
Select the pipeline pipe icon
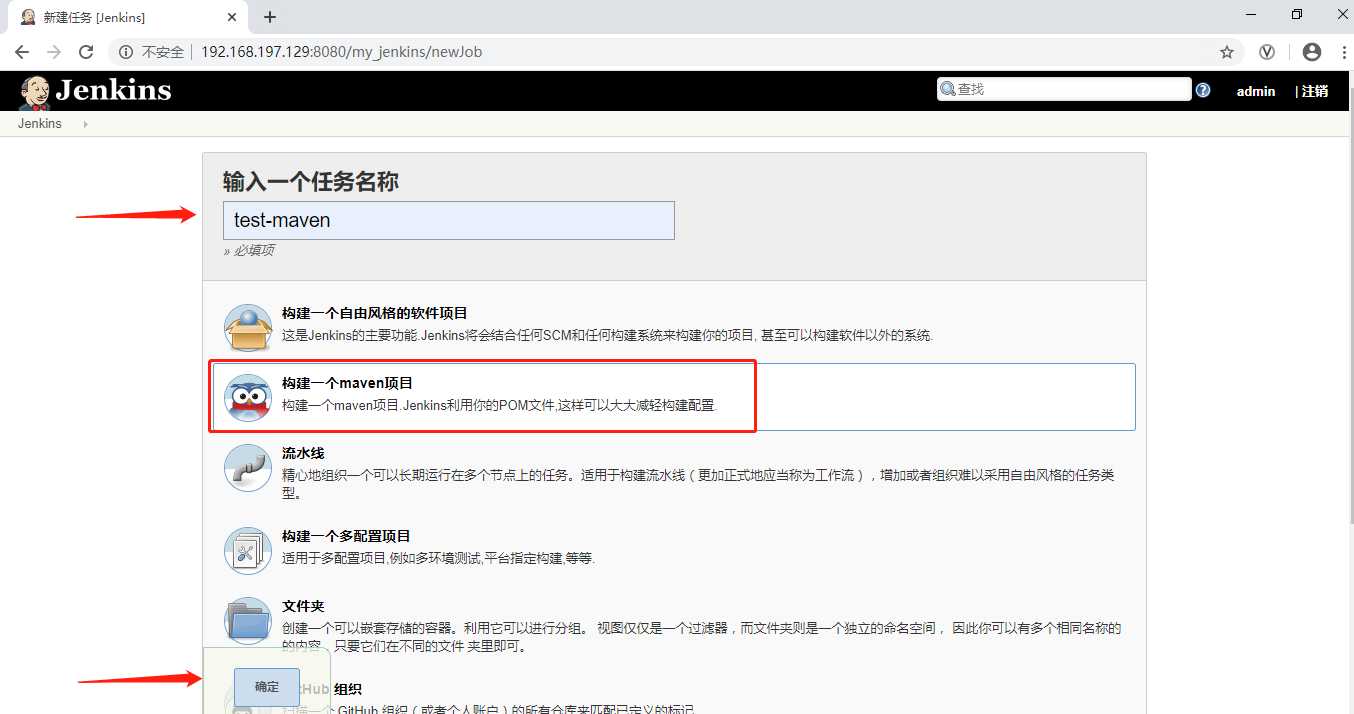tap(248, 468)
